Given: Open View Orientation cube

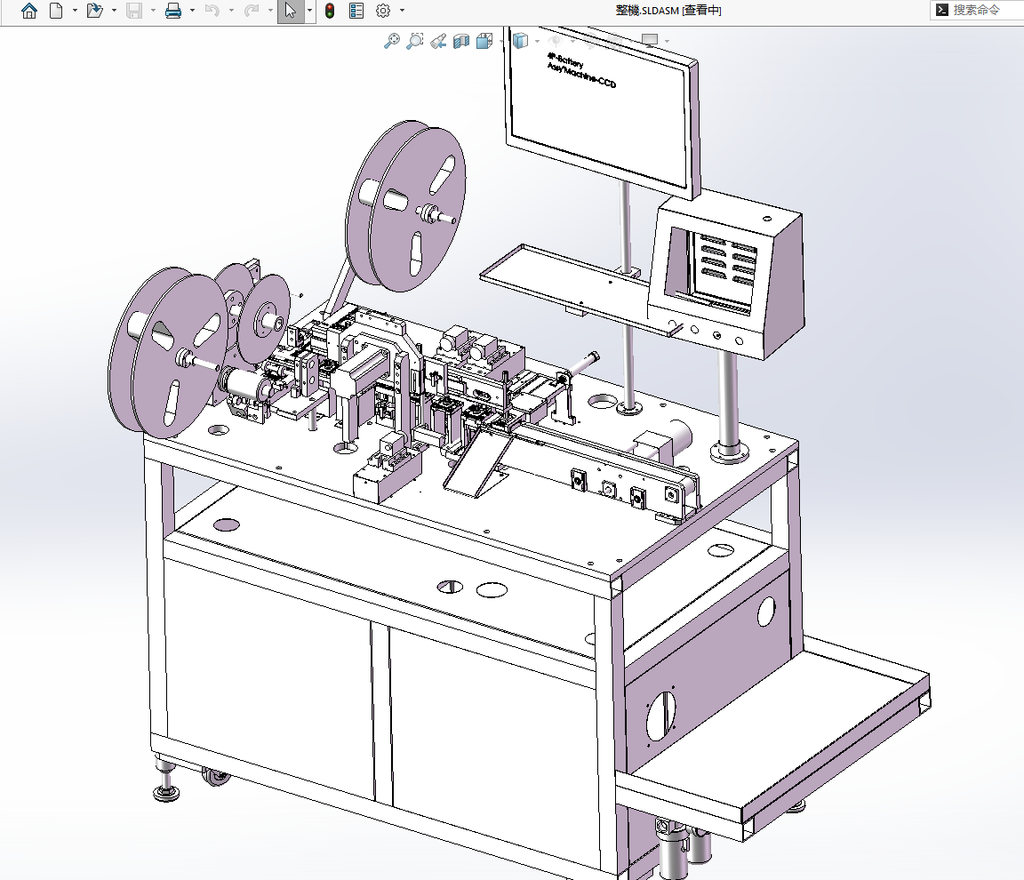Looking at the screenshot, I should [485, 41].
